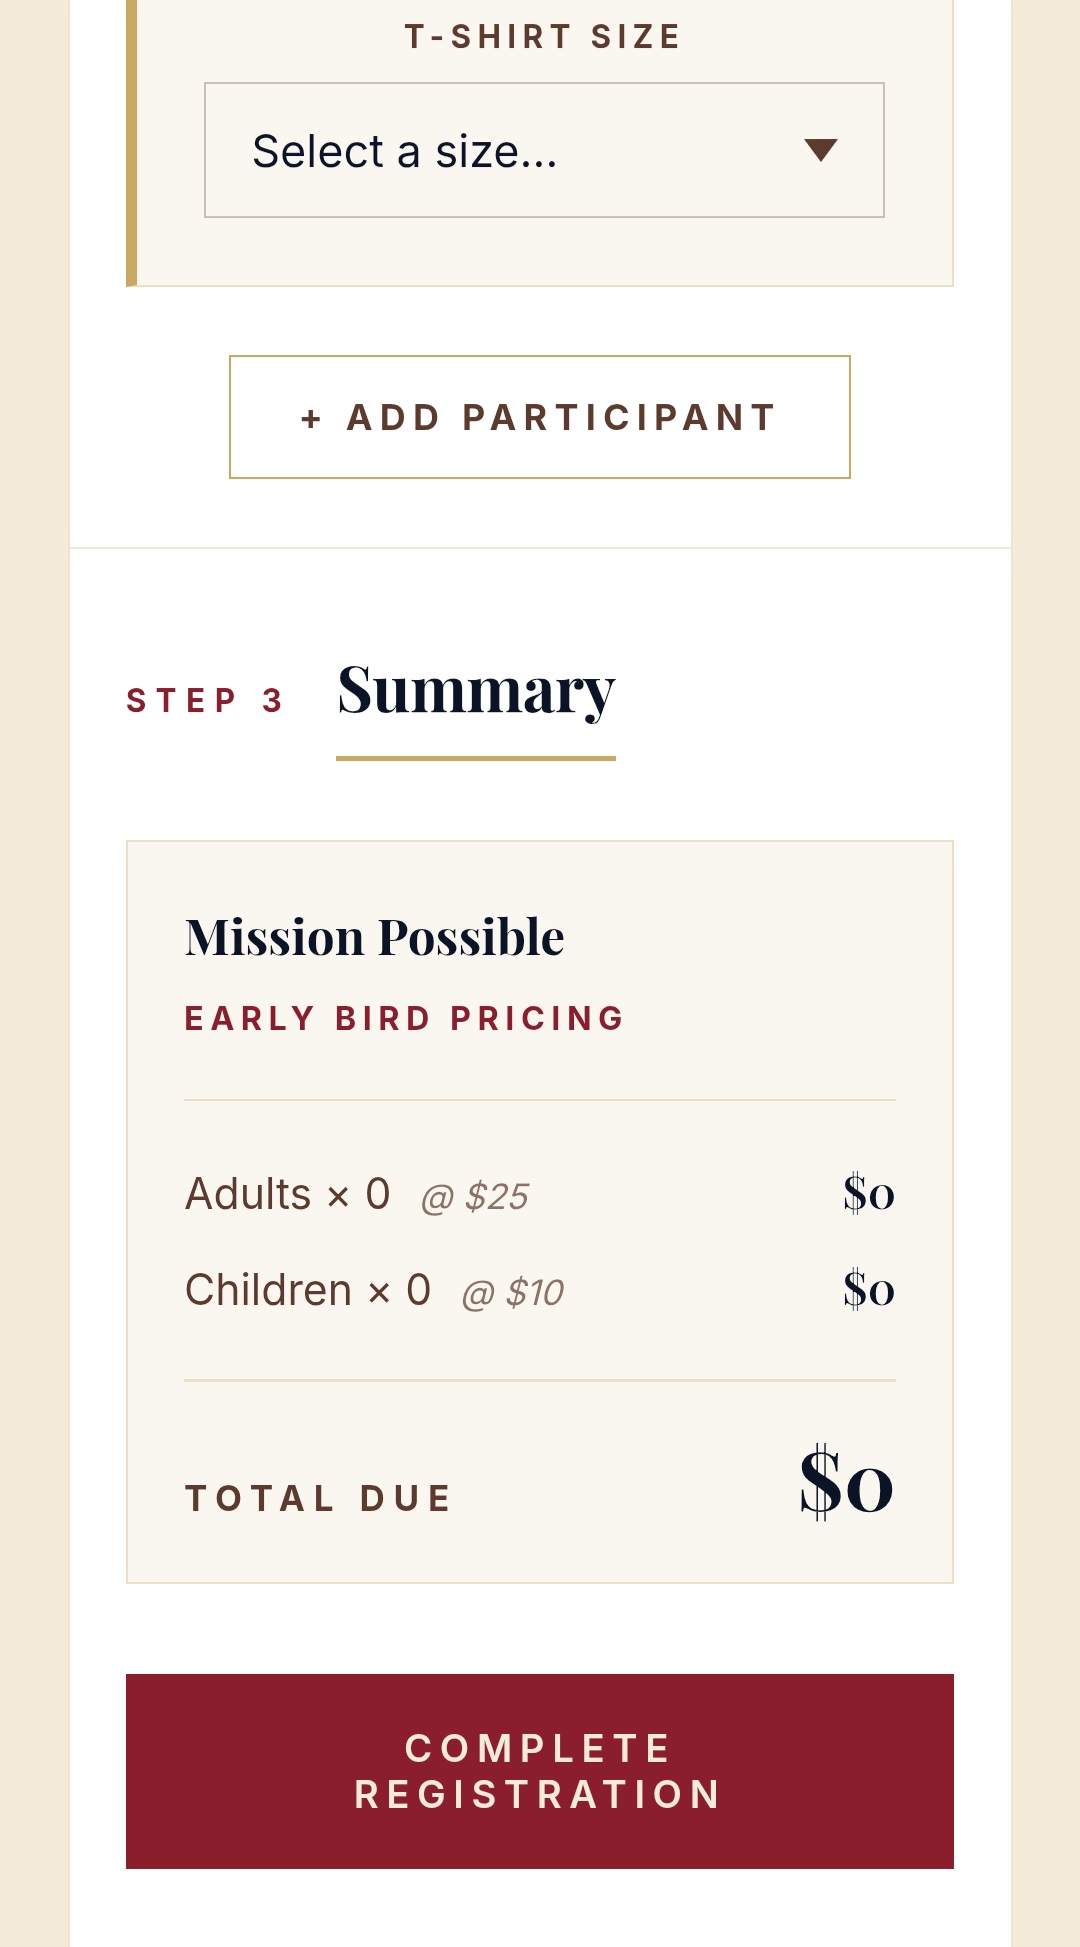Click the large Total Due $0 amount
The image size is (1080, 1947).
pos(846,1483)
